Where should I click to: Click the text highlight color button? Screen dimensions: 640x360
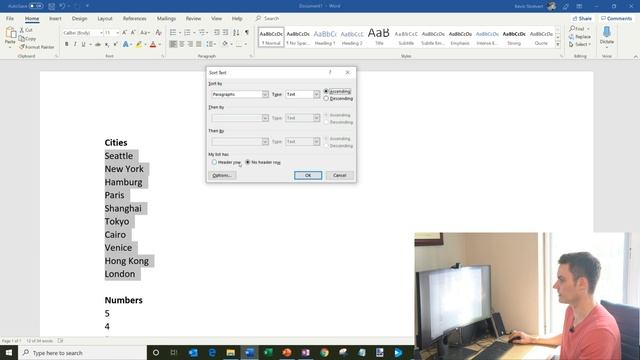coord(139,44)
